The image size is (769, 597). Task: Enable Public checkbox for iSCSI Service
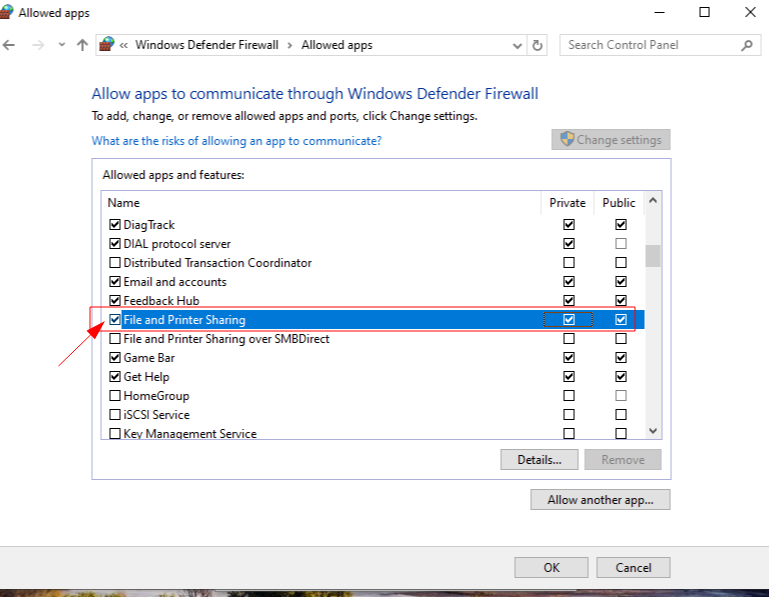[621, 415]
